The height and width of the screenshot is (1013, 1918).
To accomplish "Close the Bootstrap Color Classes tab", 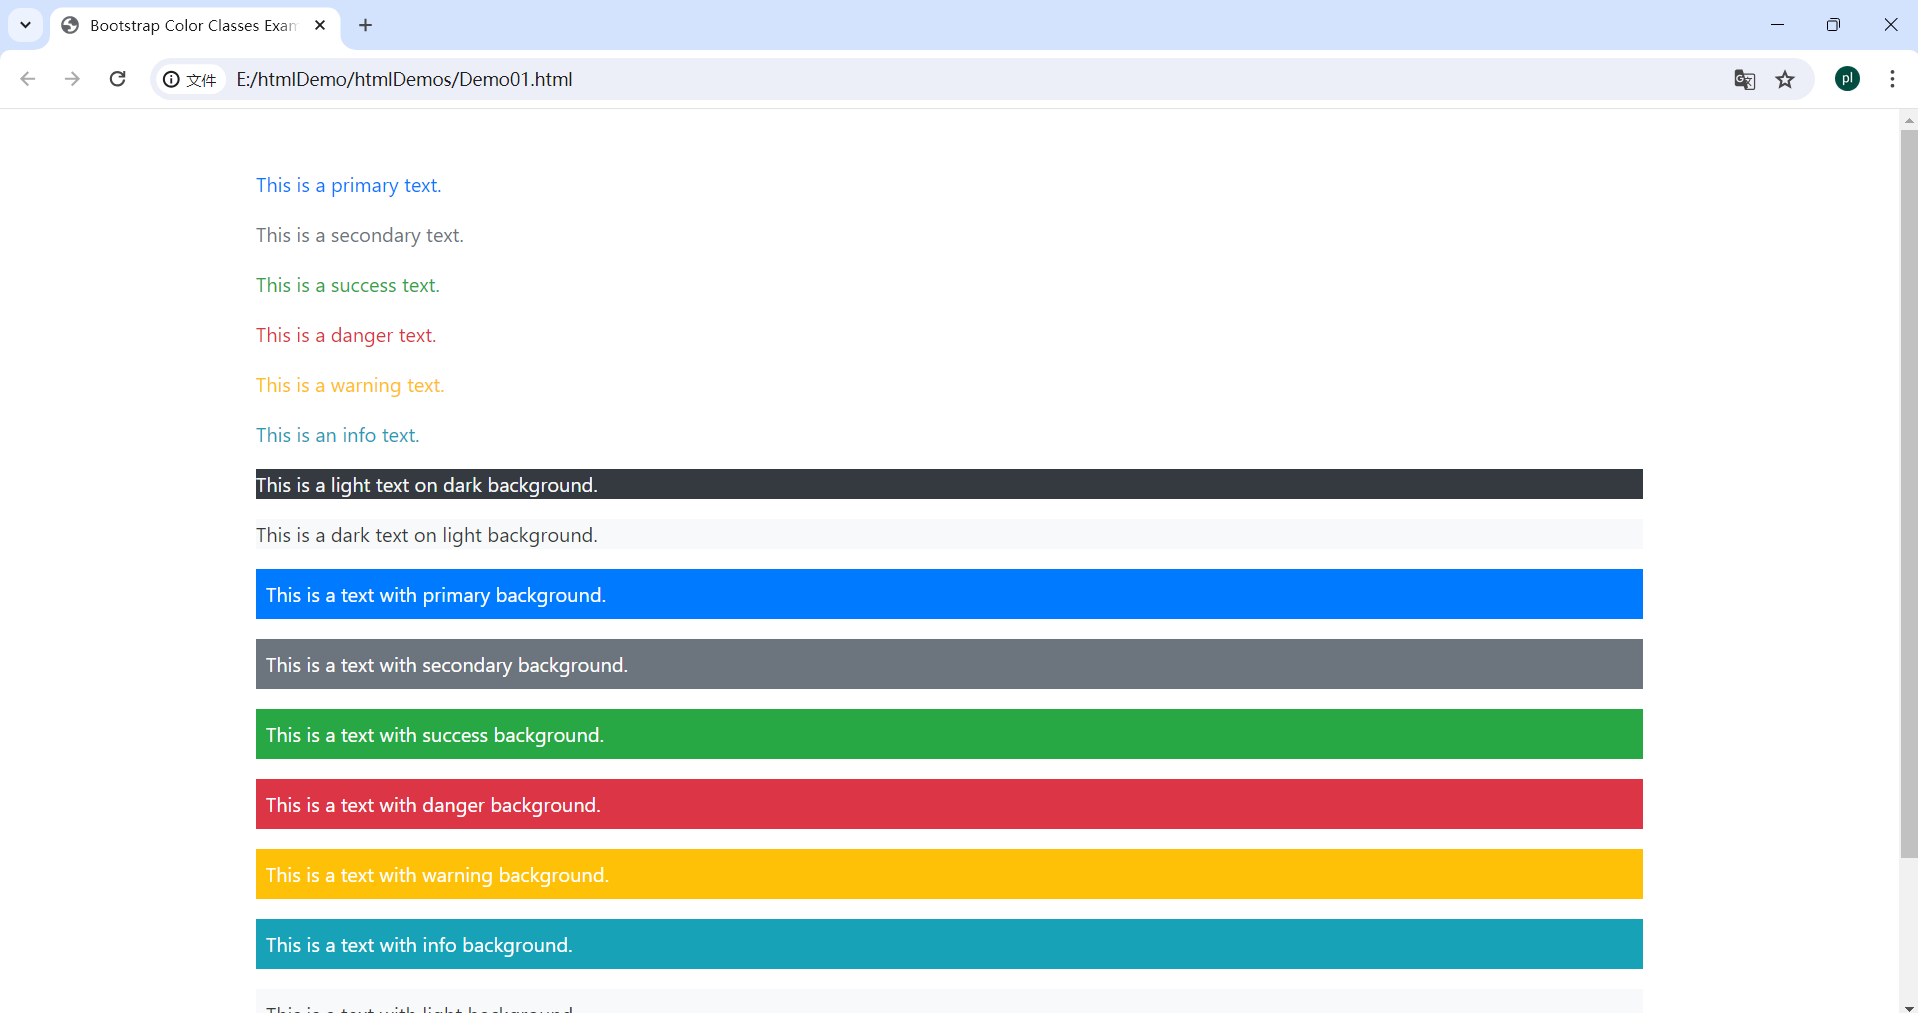I will [320, 25].
